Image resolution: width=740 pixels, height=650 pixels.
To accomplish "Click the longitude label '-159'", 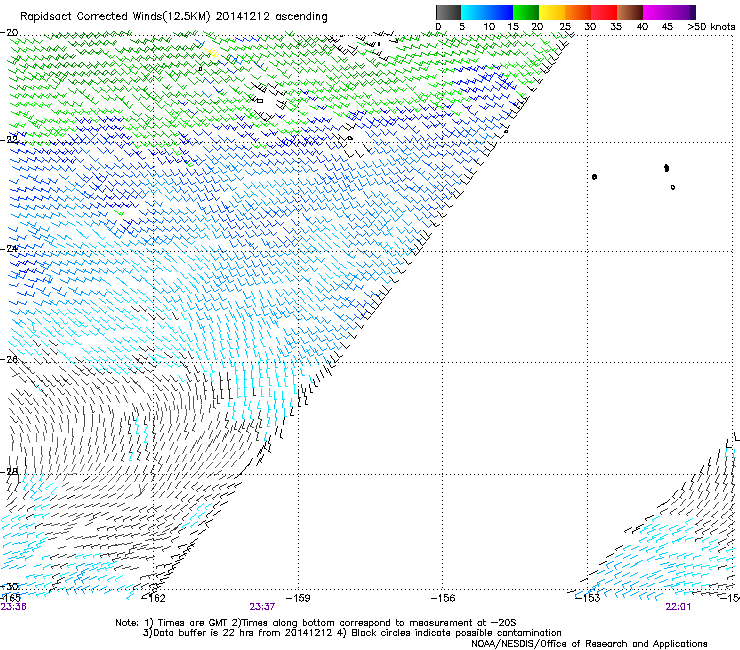I will [x=298, y=599].
